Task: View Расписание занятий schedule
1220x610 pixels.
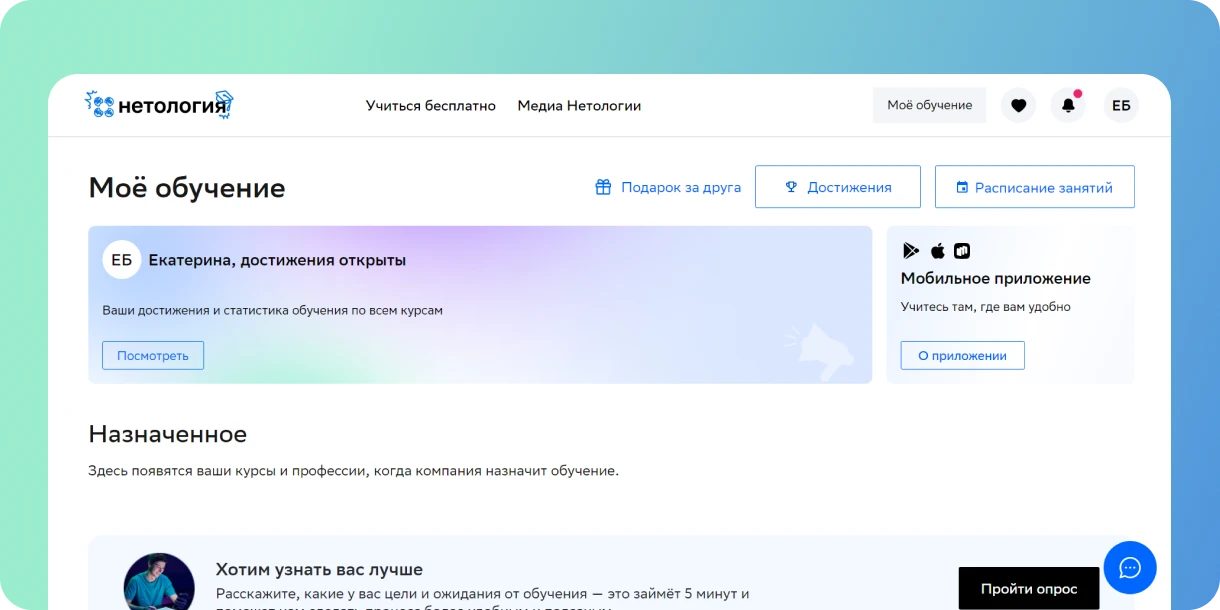Action: (1034, 187)
